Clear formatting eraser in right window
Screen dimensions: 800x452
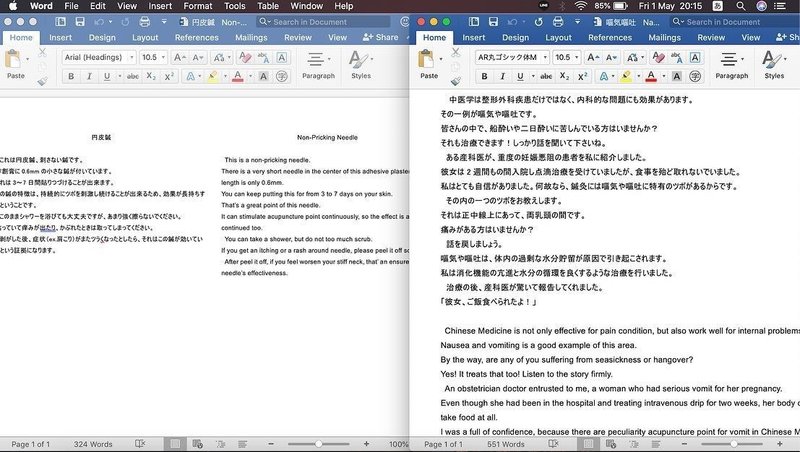(x=658, y=58)
